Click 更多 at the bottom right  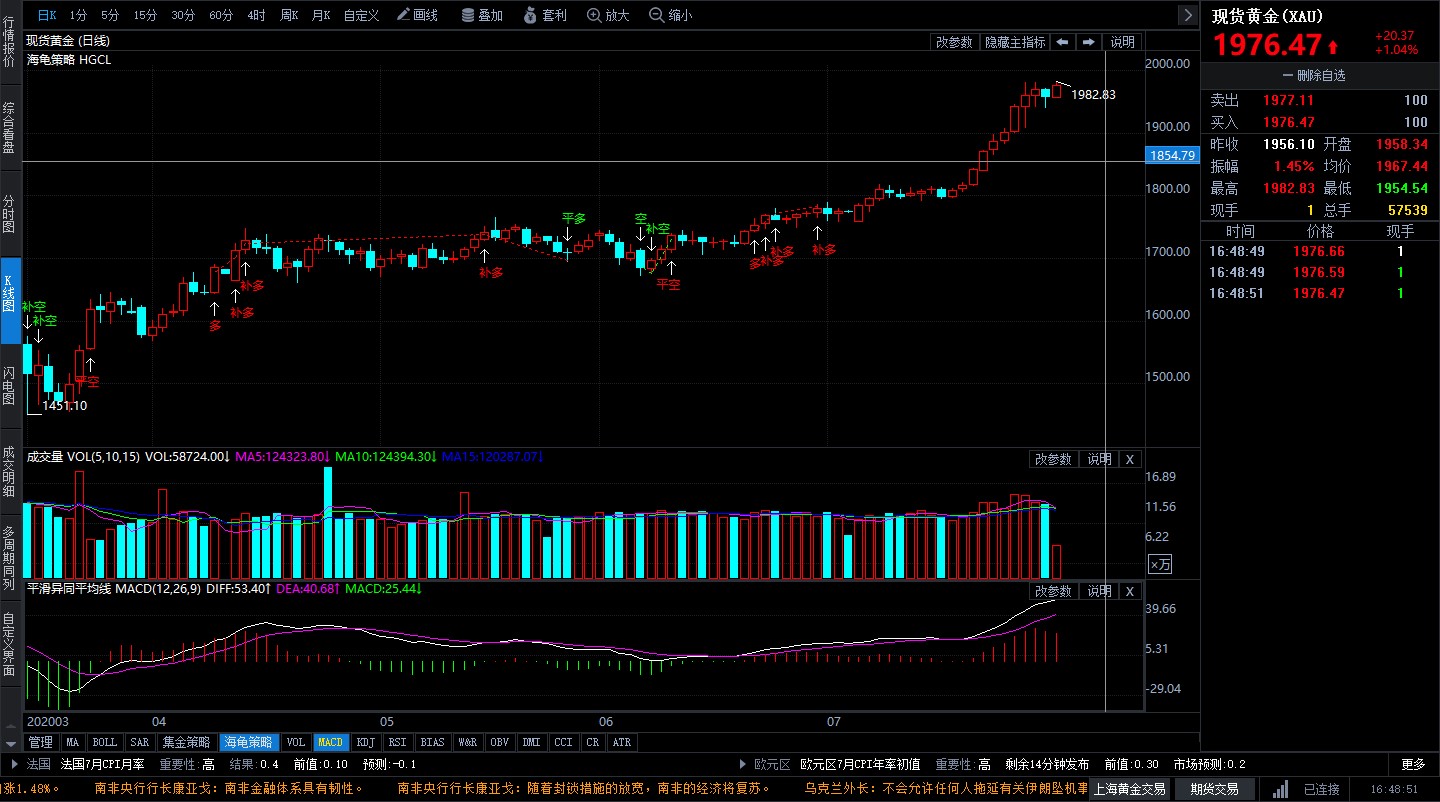click(x=1413, y=764)
